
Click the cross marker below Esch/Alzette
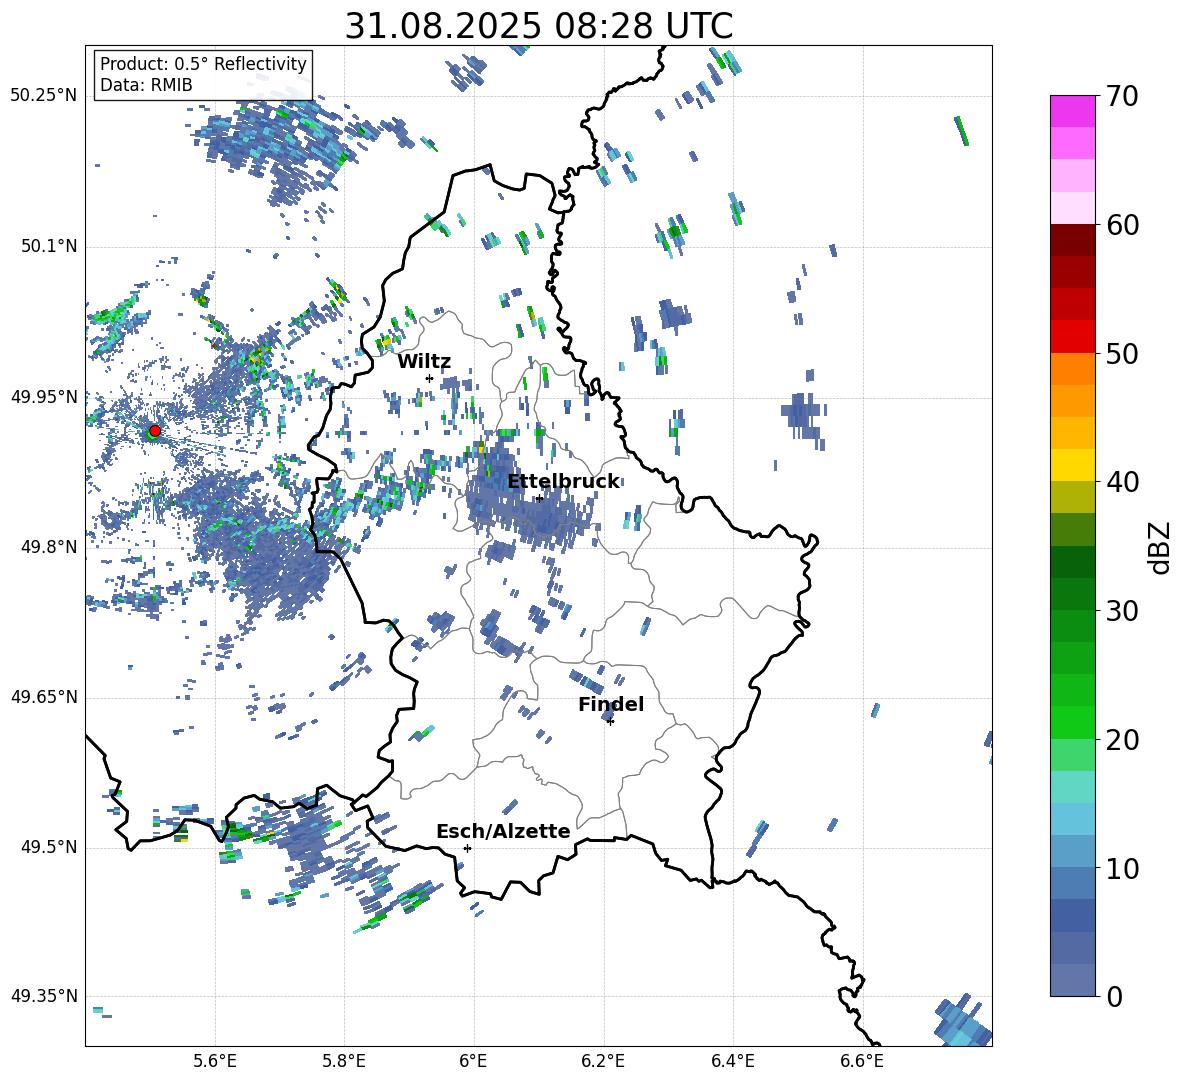467,848
